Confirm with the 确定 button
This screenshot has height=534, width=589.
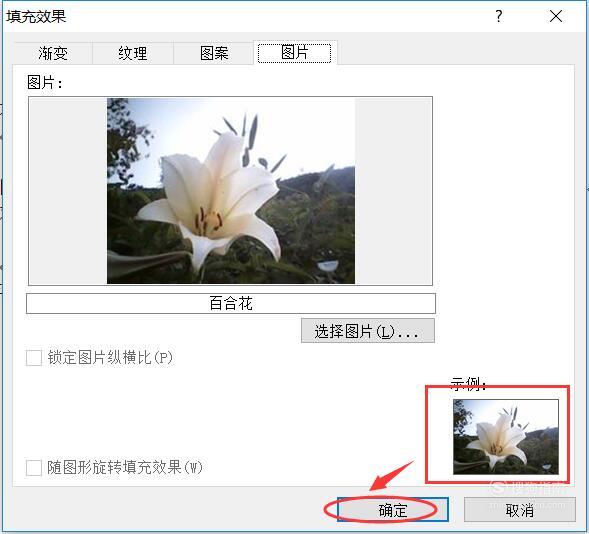pos(393,510)
